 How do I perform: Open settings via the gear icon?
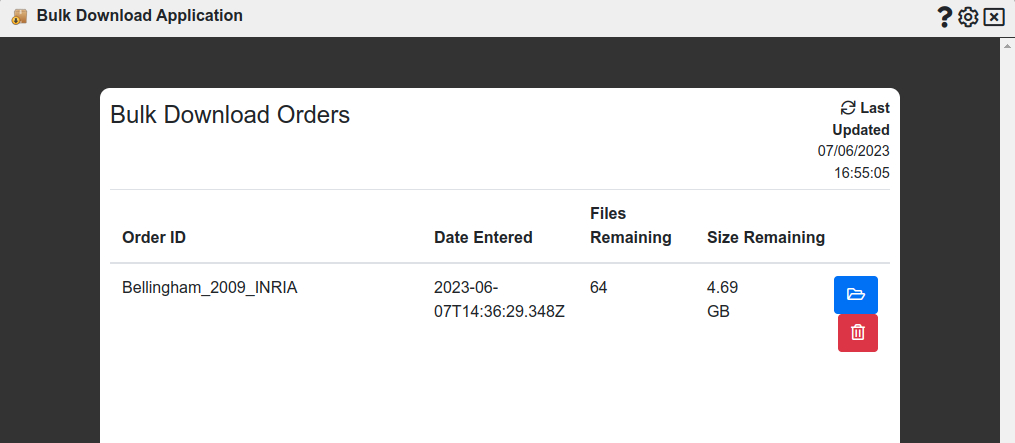click(968, 17)
